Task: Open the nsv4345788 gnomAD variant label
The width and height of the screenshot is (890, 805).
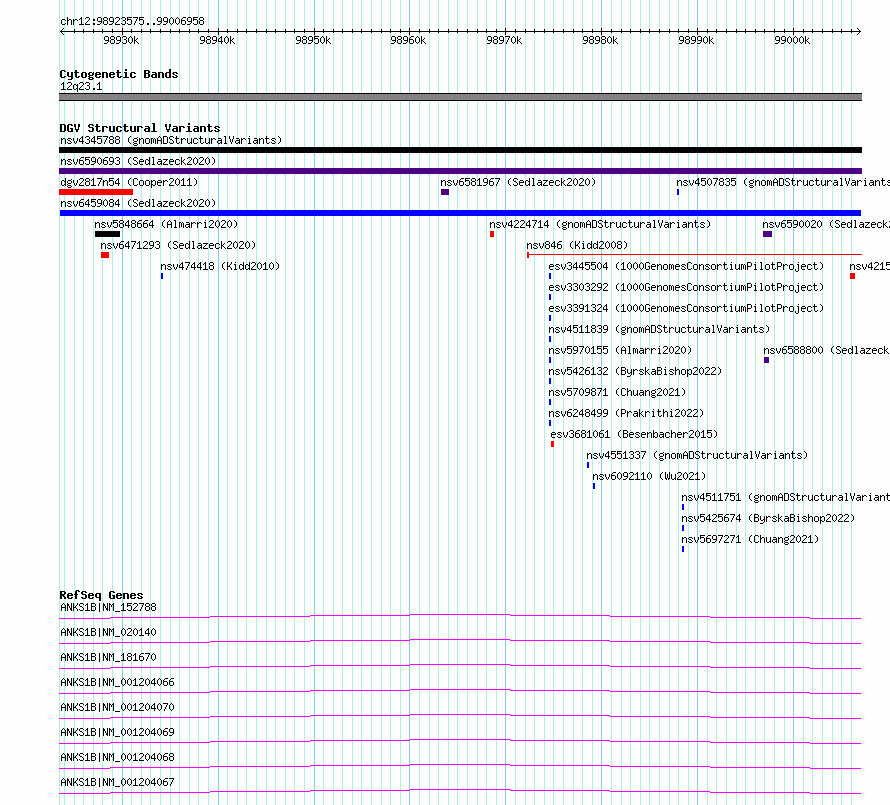Action: (x=171, y=140)
